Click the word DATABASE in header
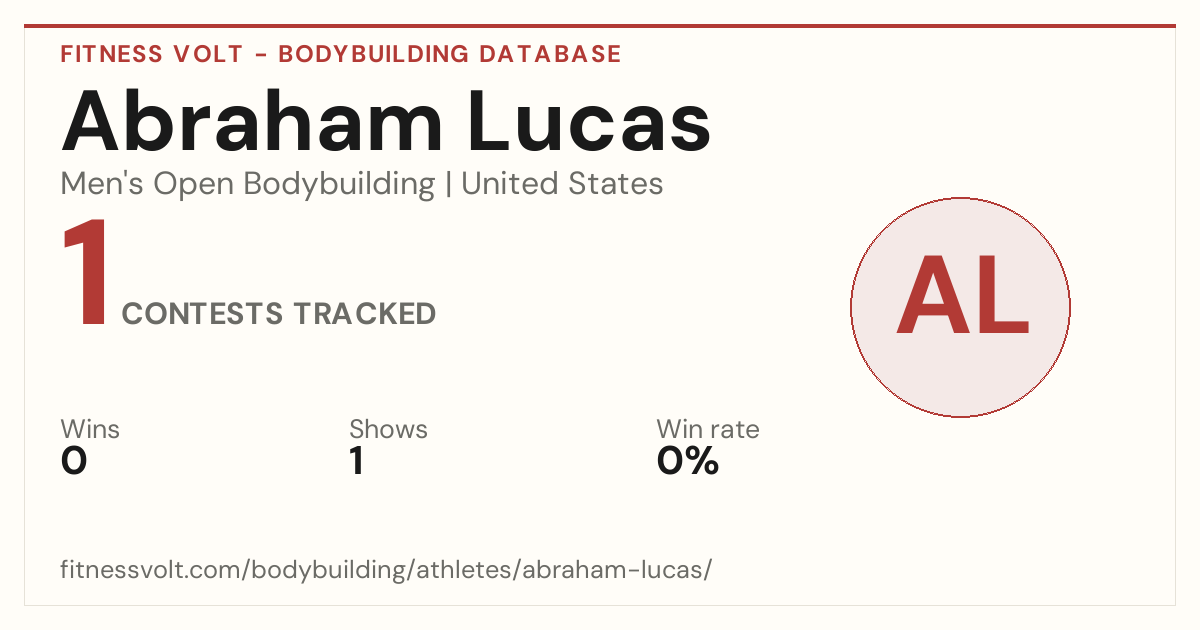 tap(550, 54)
